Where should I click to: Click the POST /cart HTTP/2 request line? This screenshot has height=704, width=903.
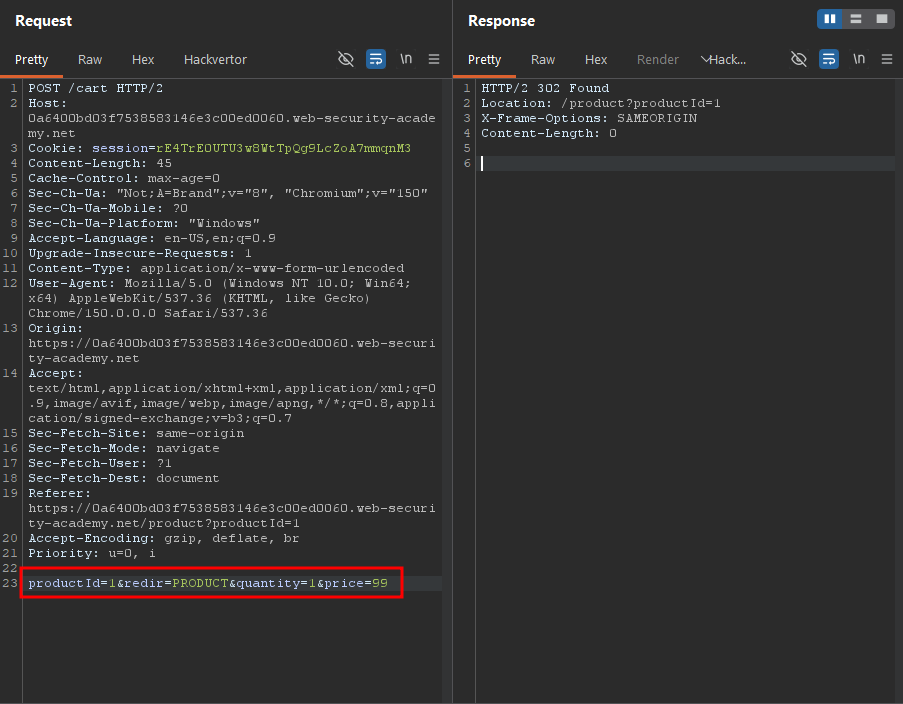[96, 88]
